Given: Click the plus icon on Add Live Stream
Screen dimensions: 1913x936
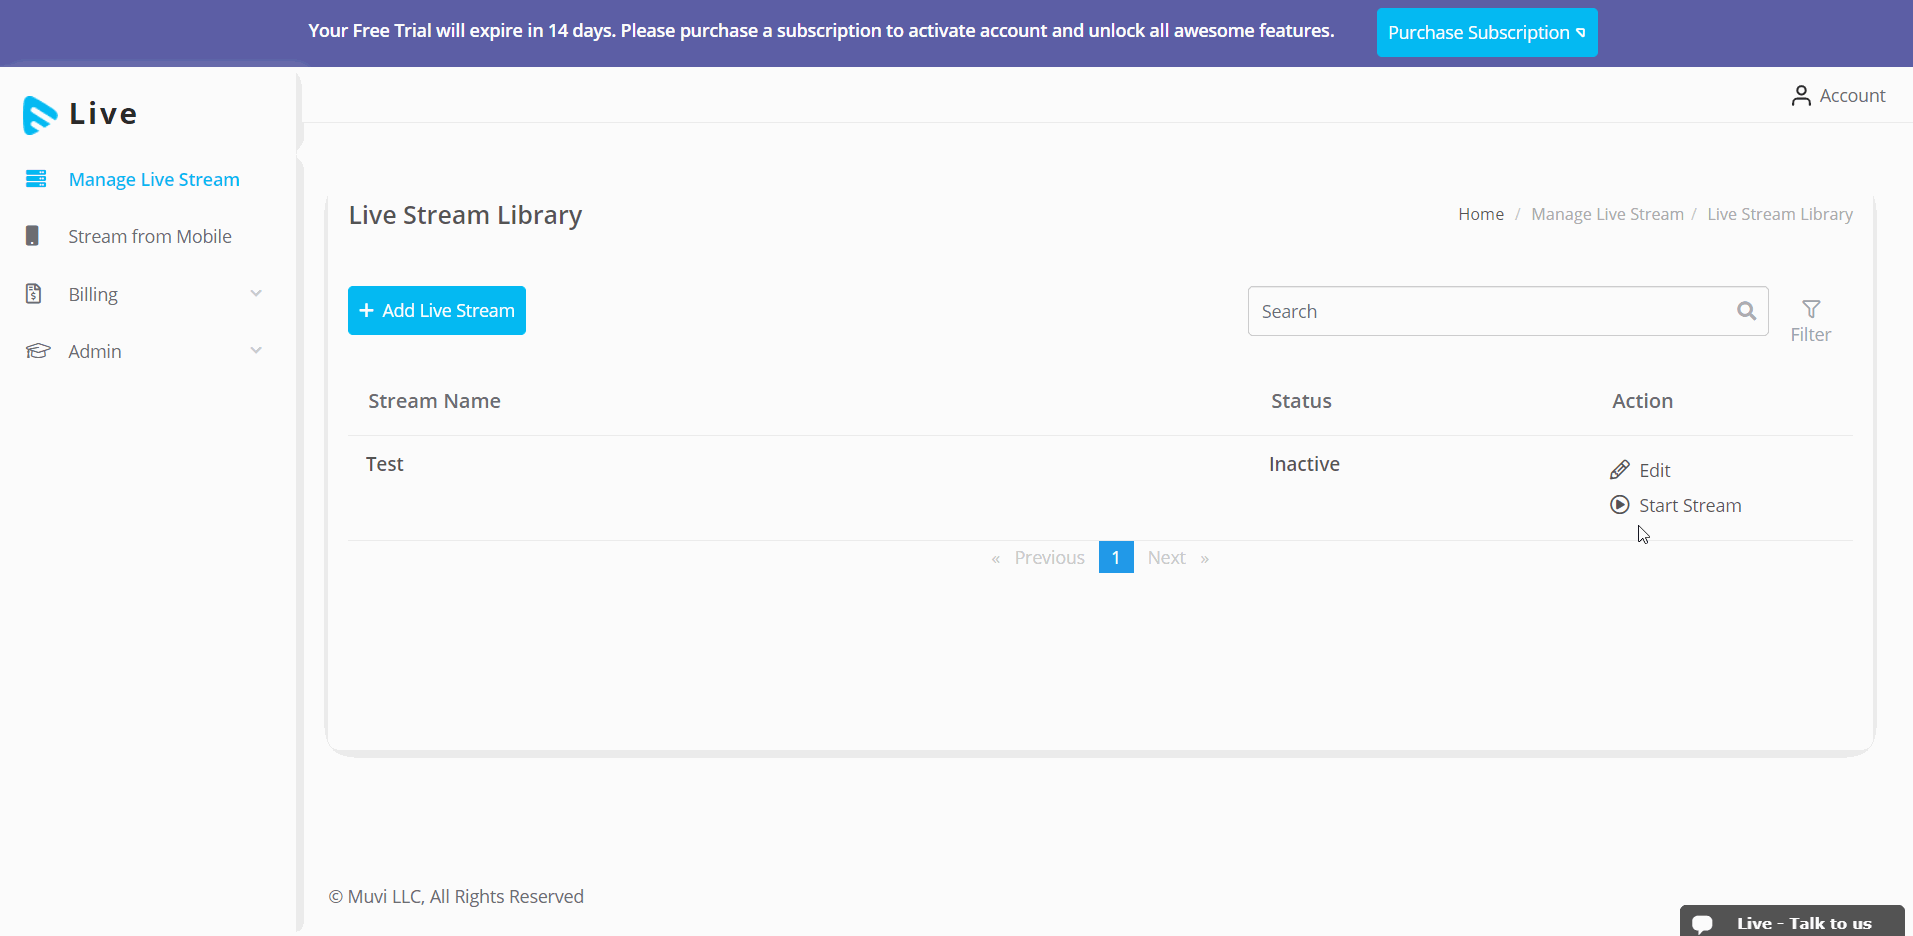Looking at the screenshot, I should click(366, 311).
